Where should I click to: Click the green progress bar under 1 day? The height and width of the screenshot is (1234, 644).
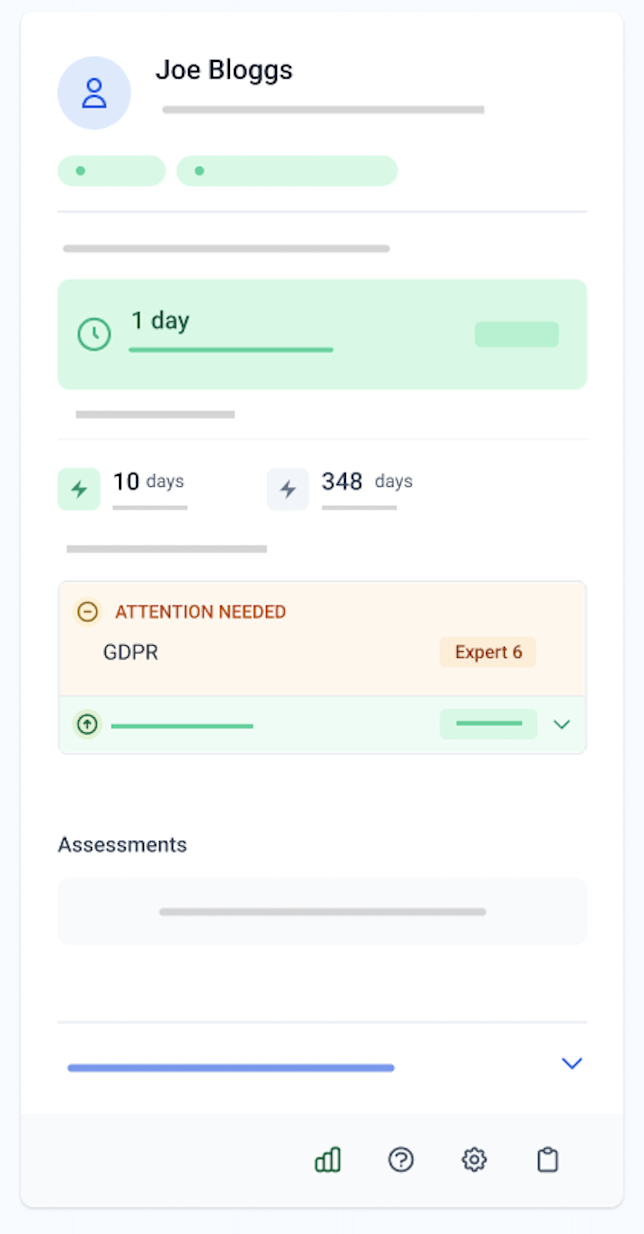[231, 350]
